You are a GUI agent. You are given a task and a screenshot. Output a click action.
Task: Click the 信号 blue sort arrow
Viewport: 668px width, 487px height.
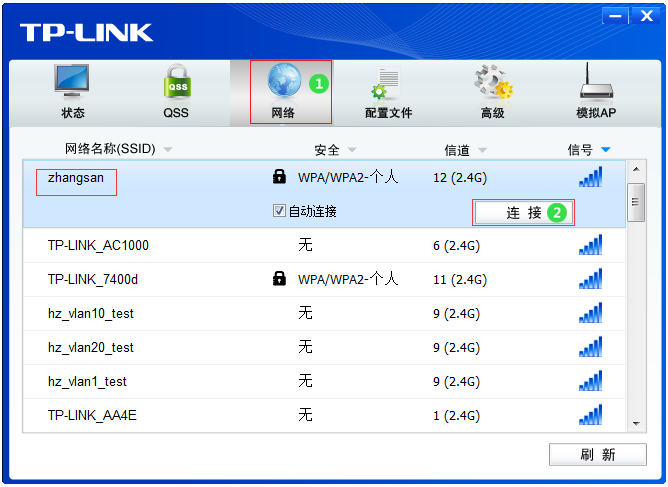(605, 150)
